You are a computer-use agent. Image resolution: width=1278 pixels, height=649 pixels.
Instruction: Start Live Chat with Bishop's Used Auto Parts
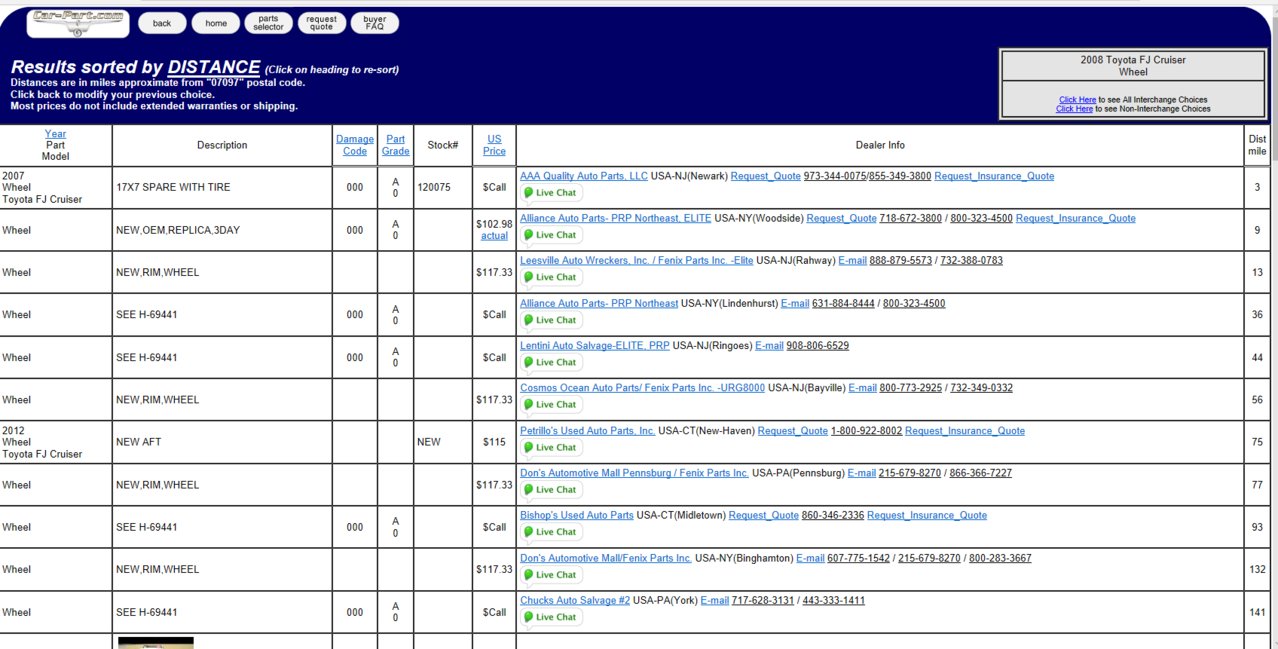tap(551, 532)
